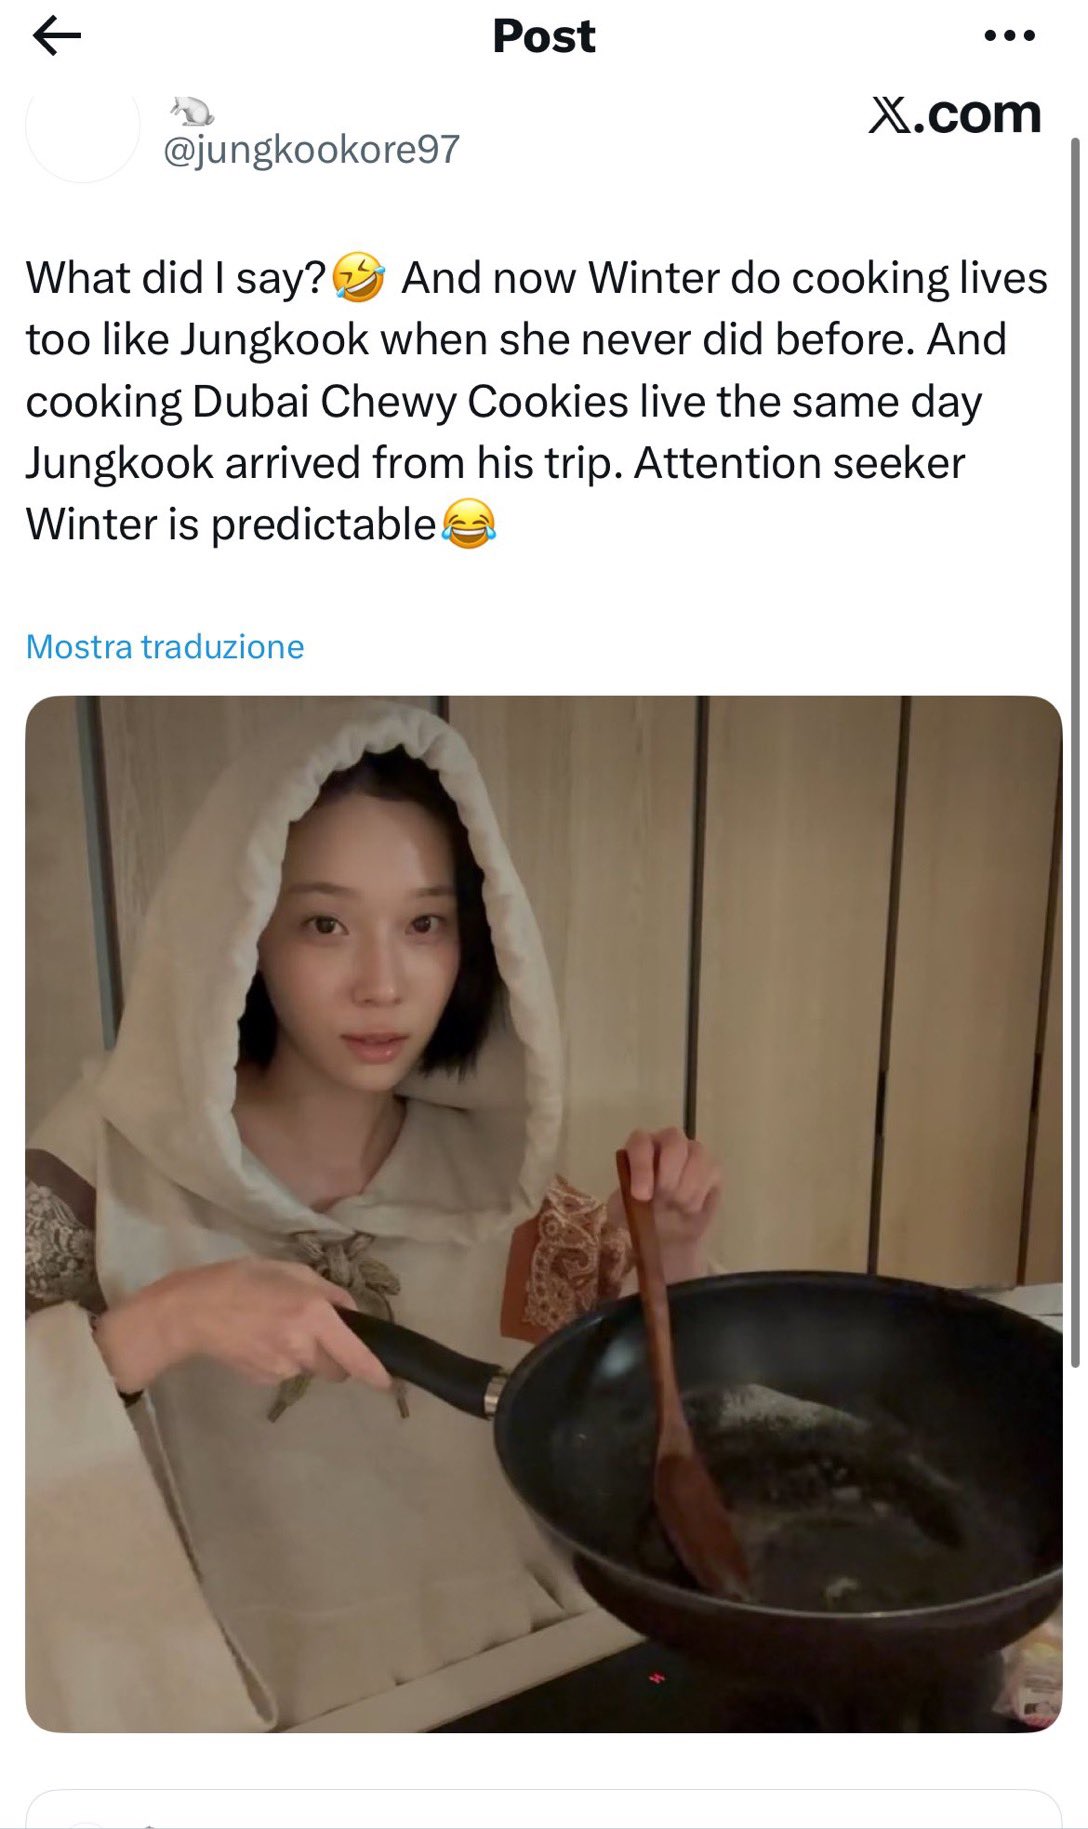Tap the 'Post' header title

click(544, 36)
